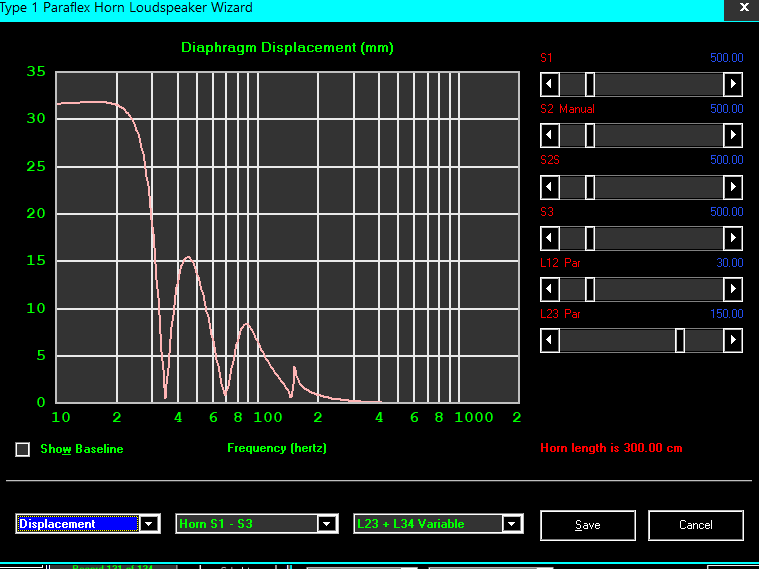
Task: Decrease S2S with left arrow
Action: tap(550, 187)
